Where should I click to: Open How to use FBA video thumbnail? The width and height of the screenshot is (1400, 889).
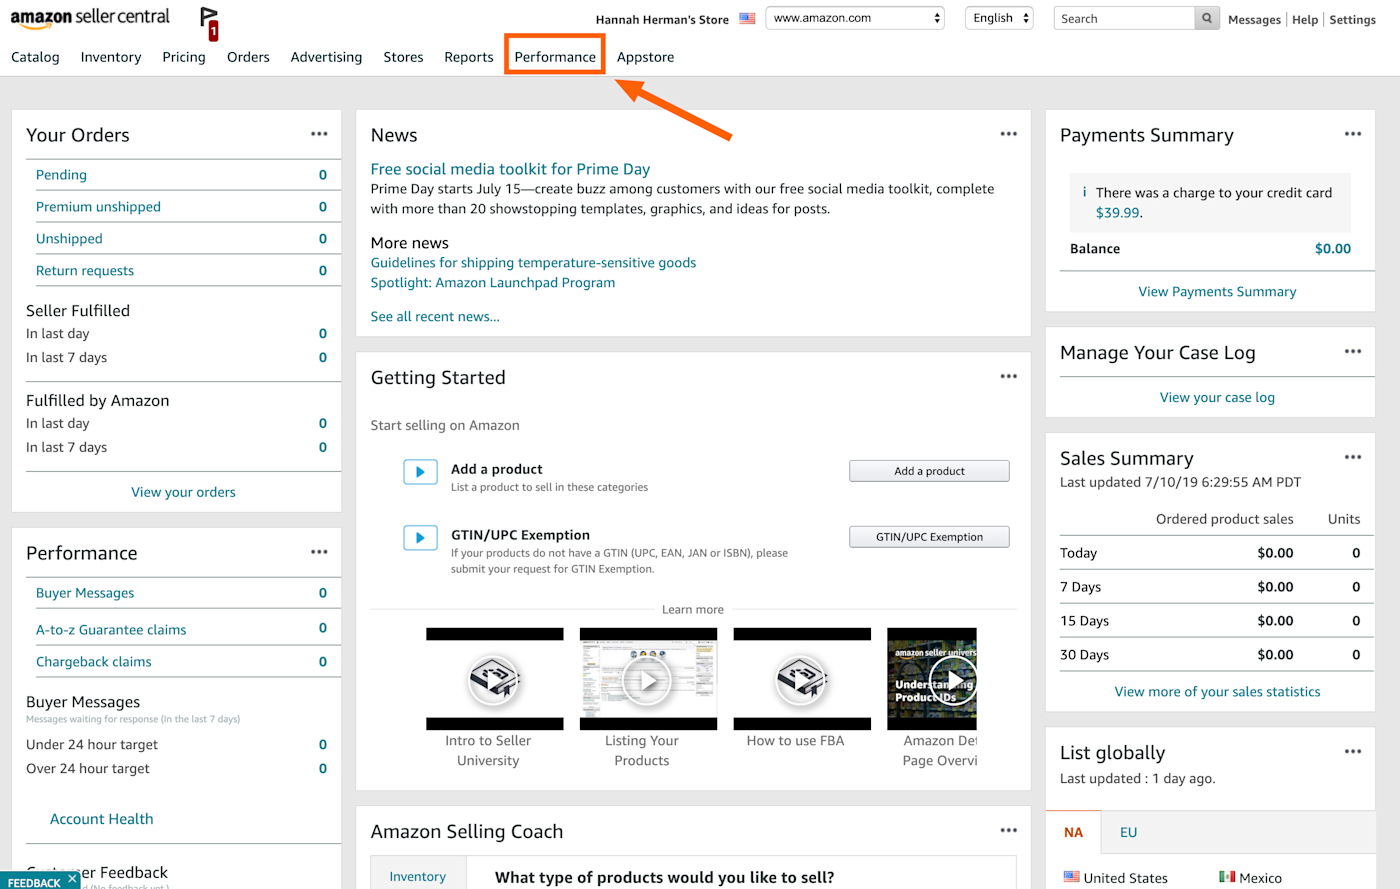tap(802, 679)
